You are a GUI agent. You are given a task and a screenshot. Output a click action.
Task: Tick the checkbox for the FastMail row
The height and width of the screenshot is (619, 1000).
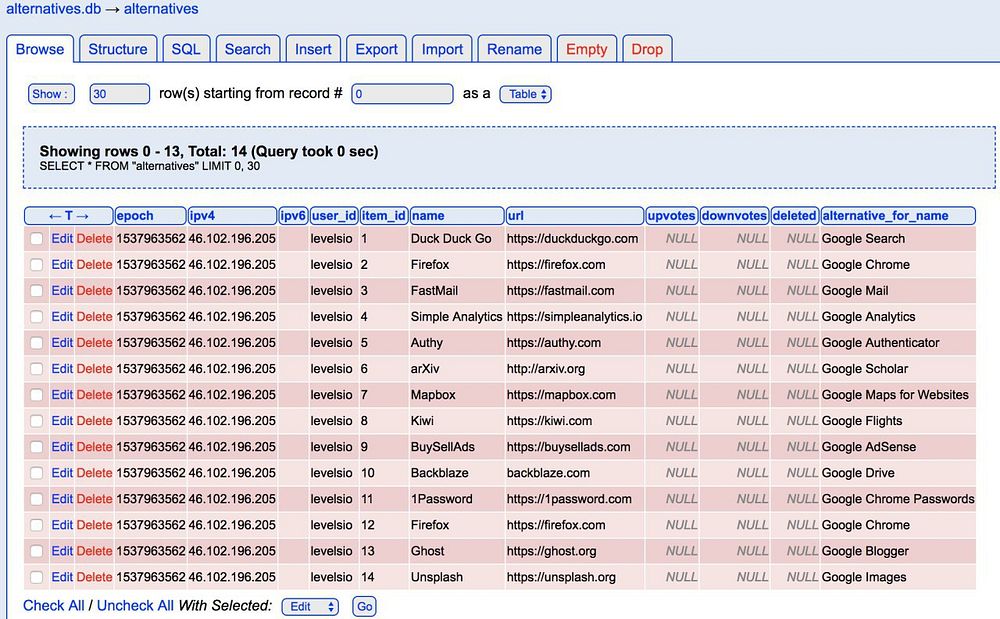[x=36, y=291]
